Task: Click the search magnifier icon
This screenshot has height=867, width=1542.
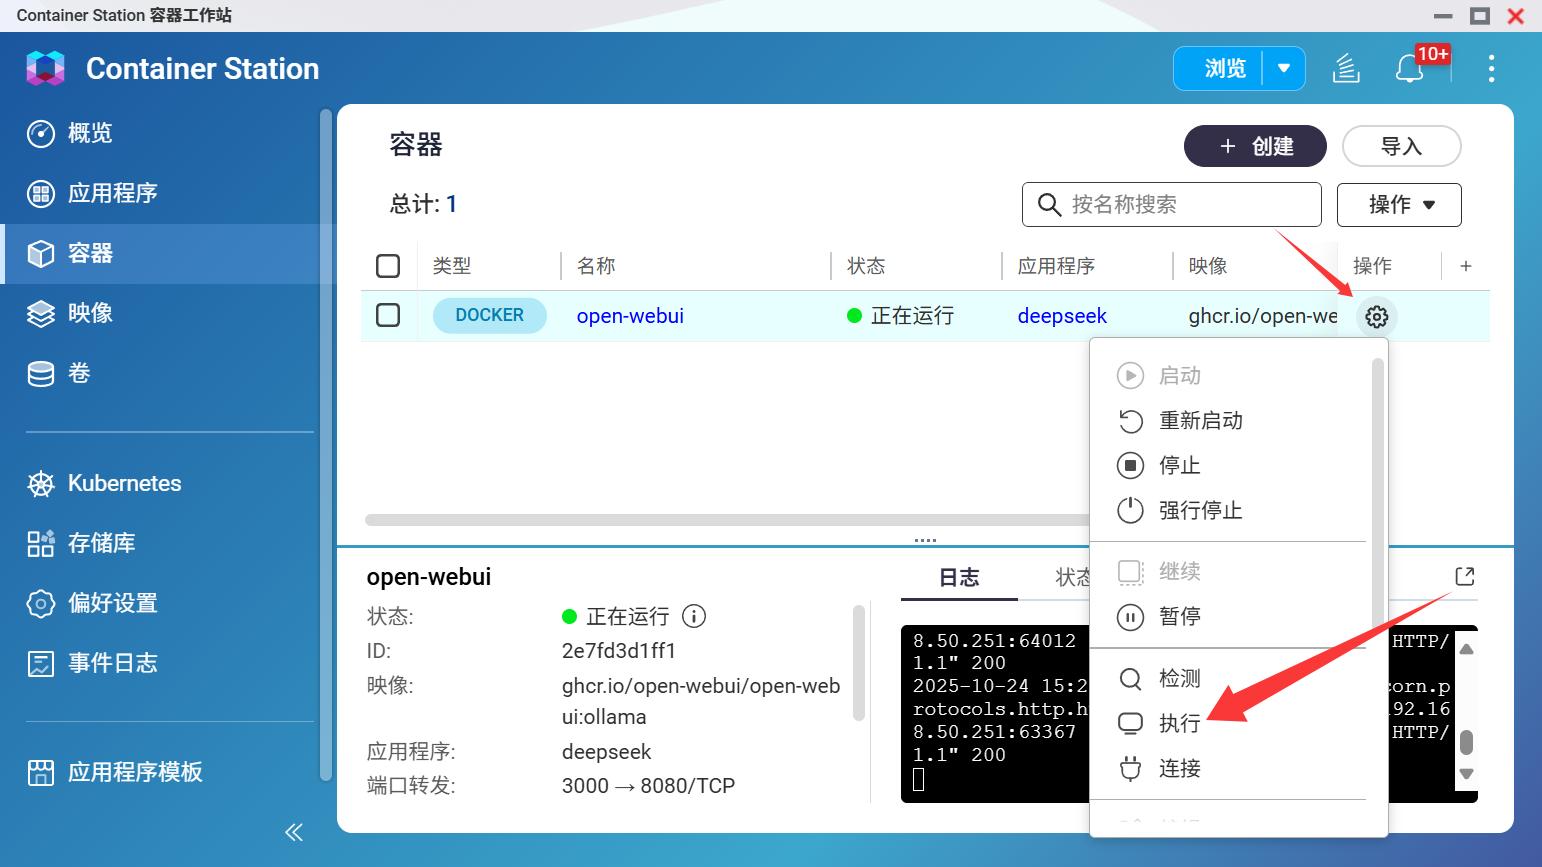Action: point(1049,205)
